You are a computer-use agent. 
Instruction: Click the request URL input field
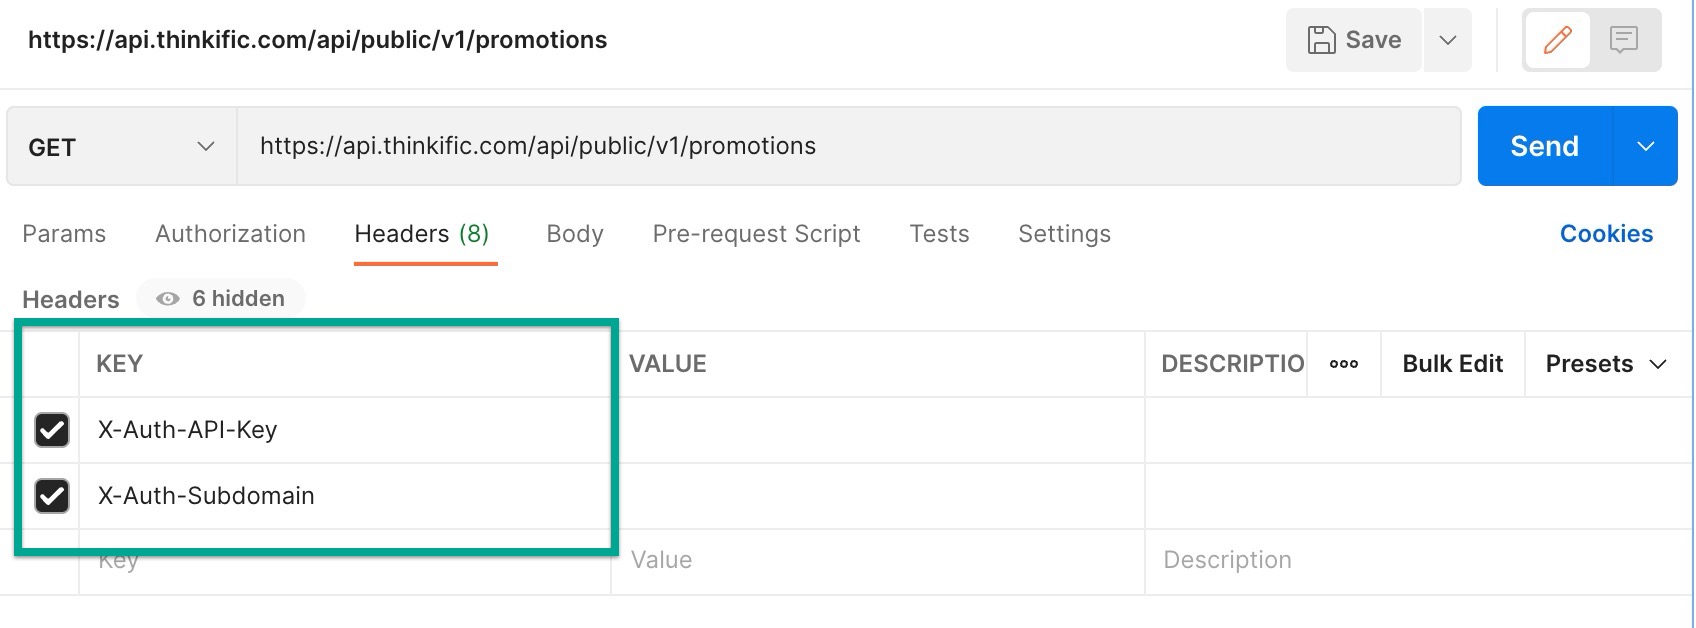(x=848, y=146)
